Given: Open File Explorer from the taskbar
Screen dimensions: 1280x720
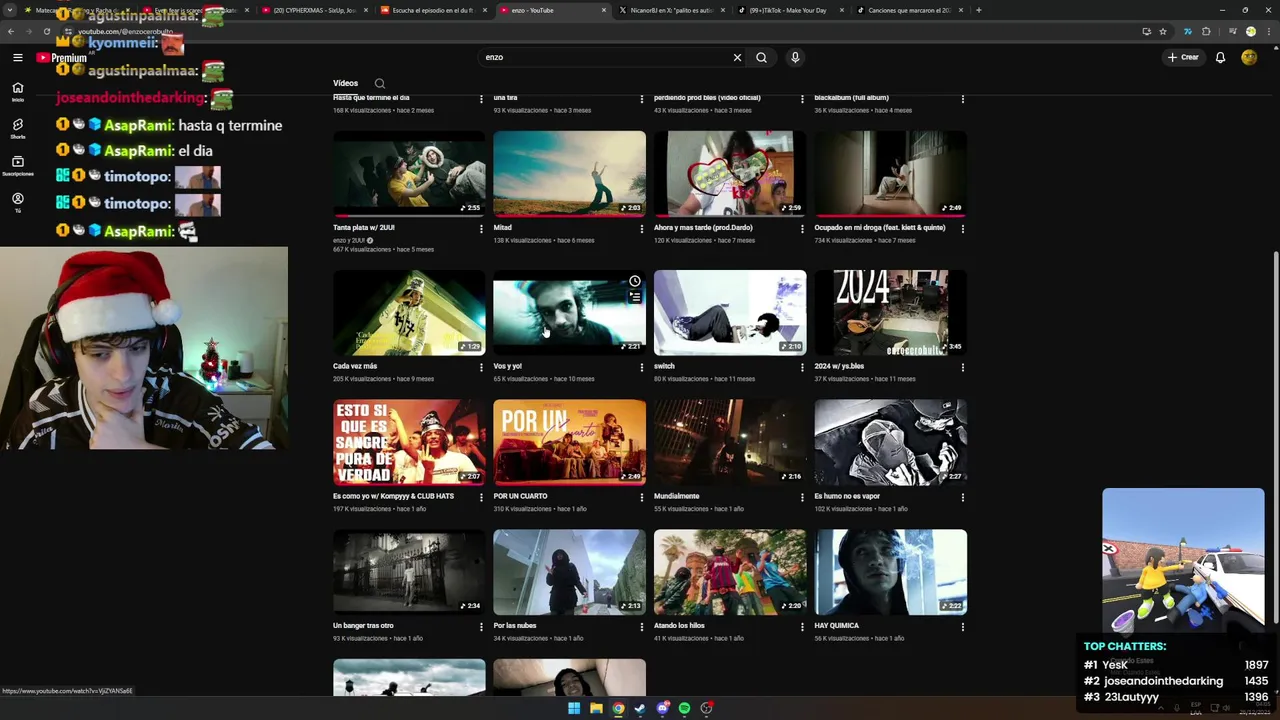Looking at the screenshot, I should pos(596,708).
